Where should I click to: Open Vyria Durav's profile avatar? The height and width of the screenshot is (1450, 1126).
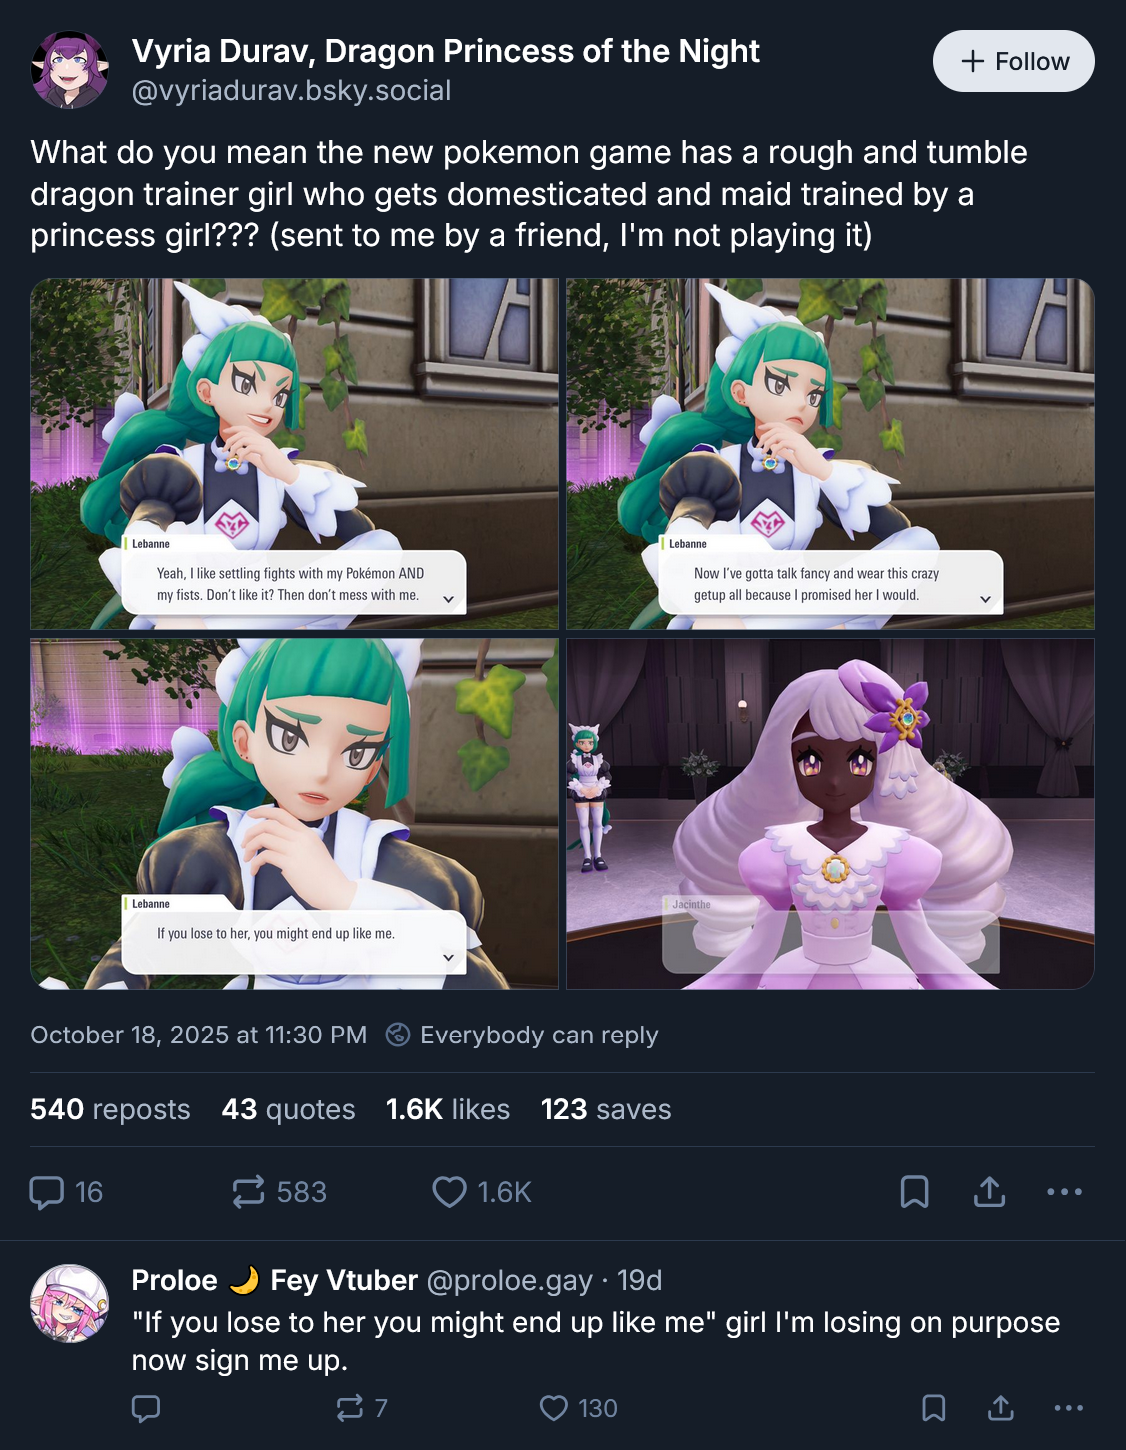pyautogui.click(x=70, y=69)
